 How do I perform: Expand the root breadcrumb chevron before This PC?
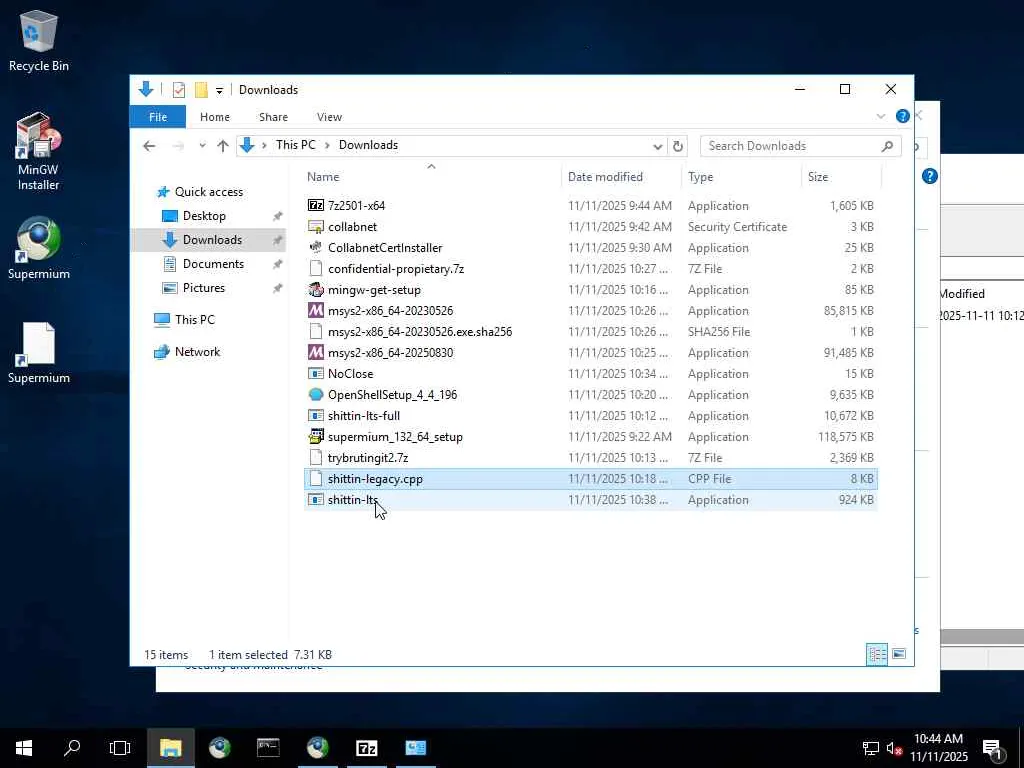264,146
